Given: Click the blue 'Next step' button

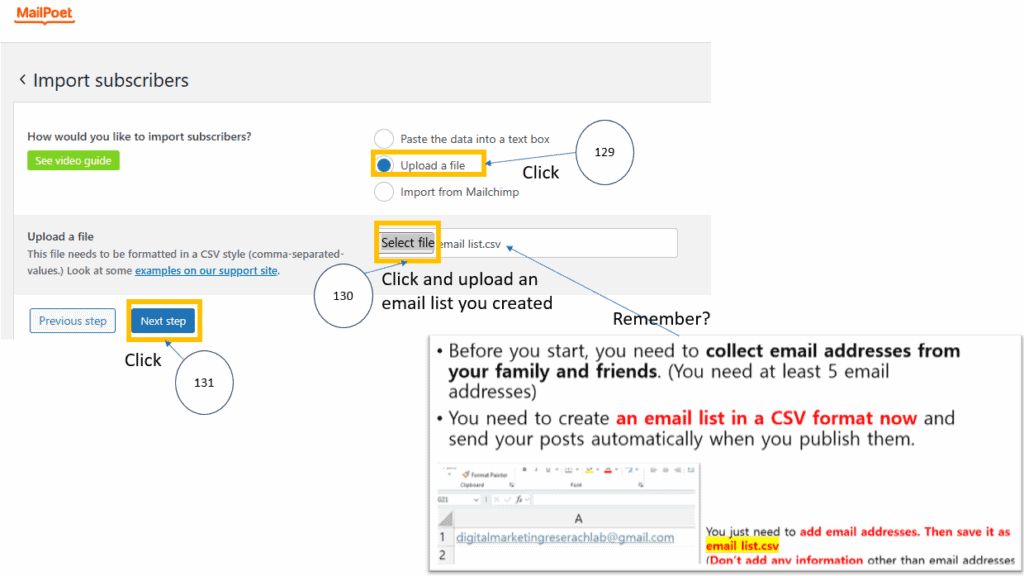Looking at the screenshot, I should tap(163, 321).
